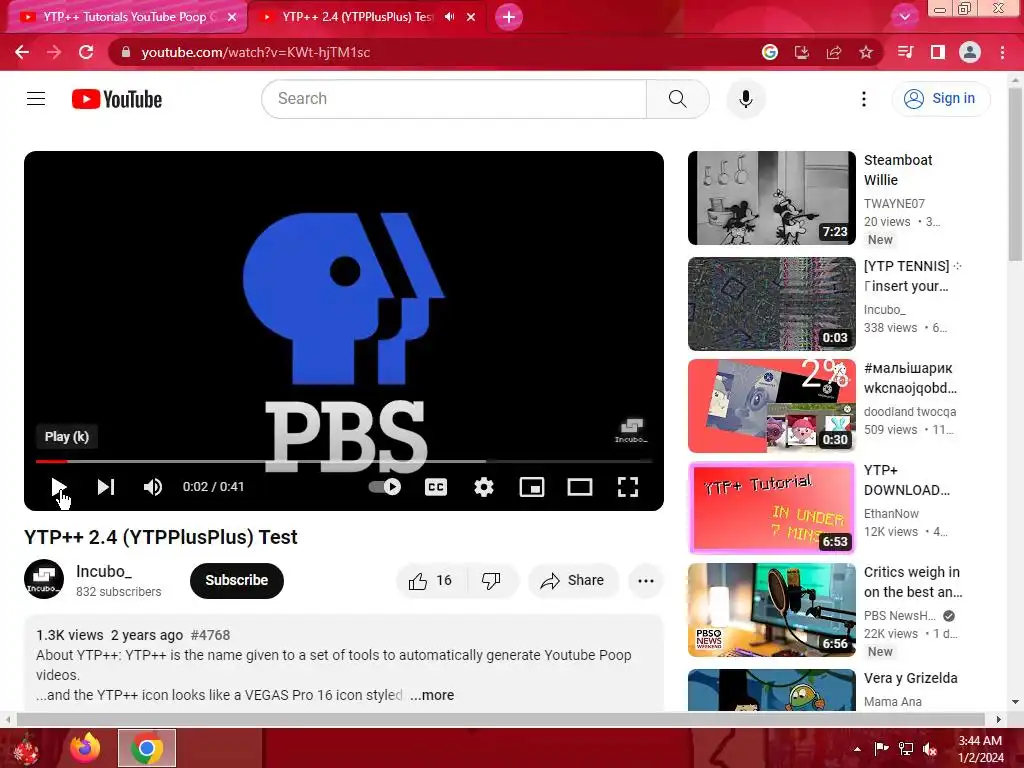Share this page icon in address bar

point(834,52)
